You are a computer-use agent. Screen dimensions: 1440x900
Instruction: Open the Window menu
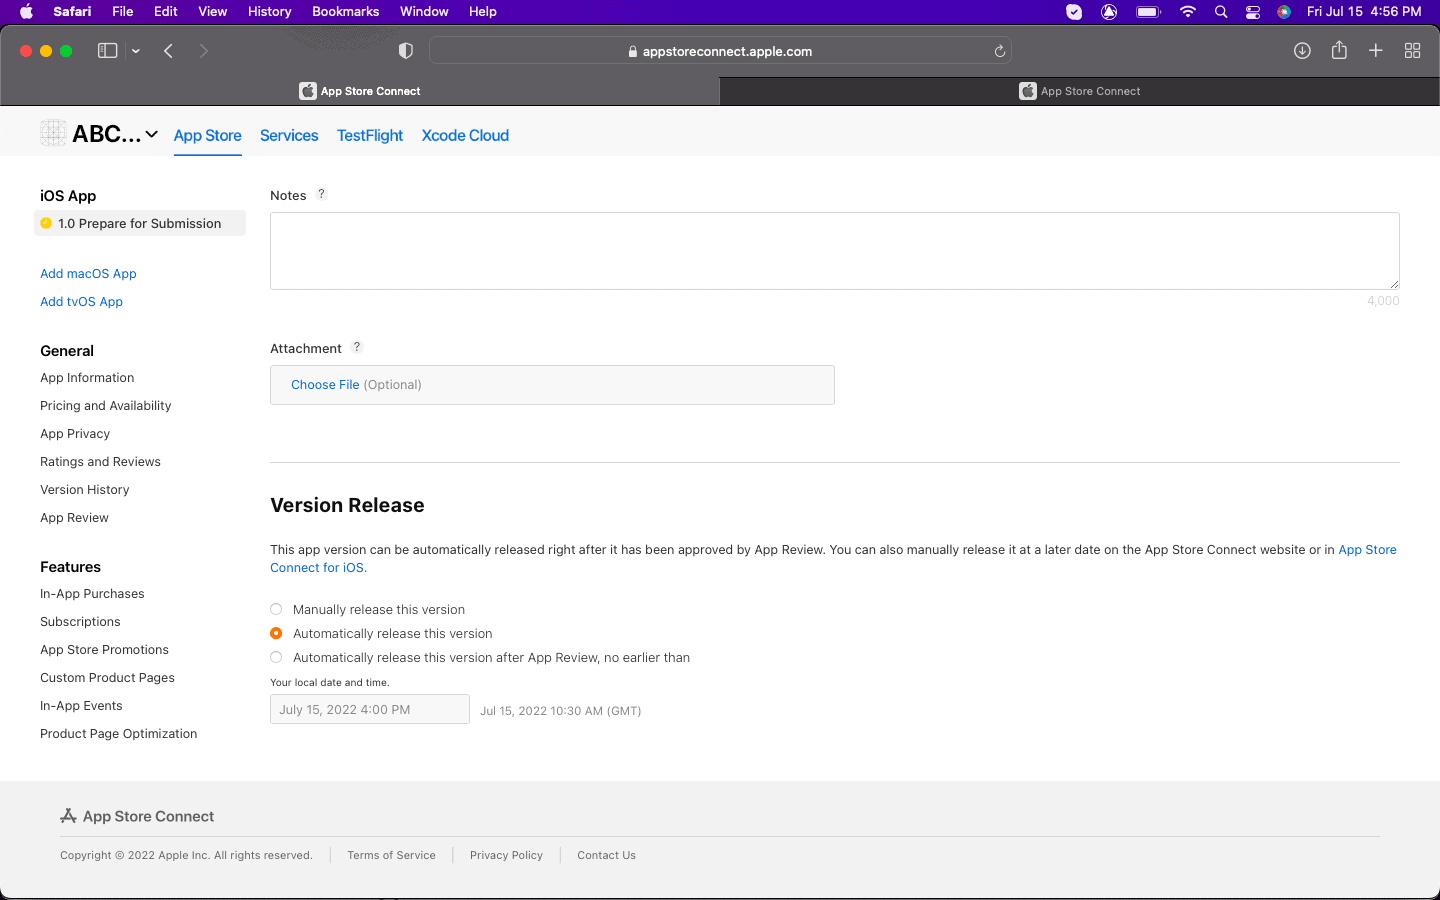click(x=424, y=12)
